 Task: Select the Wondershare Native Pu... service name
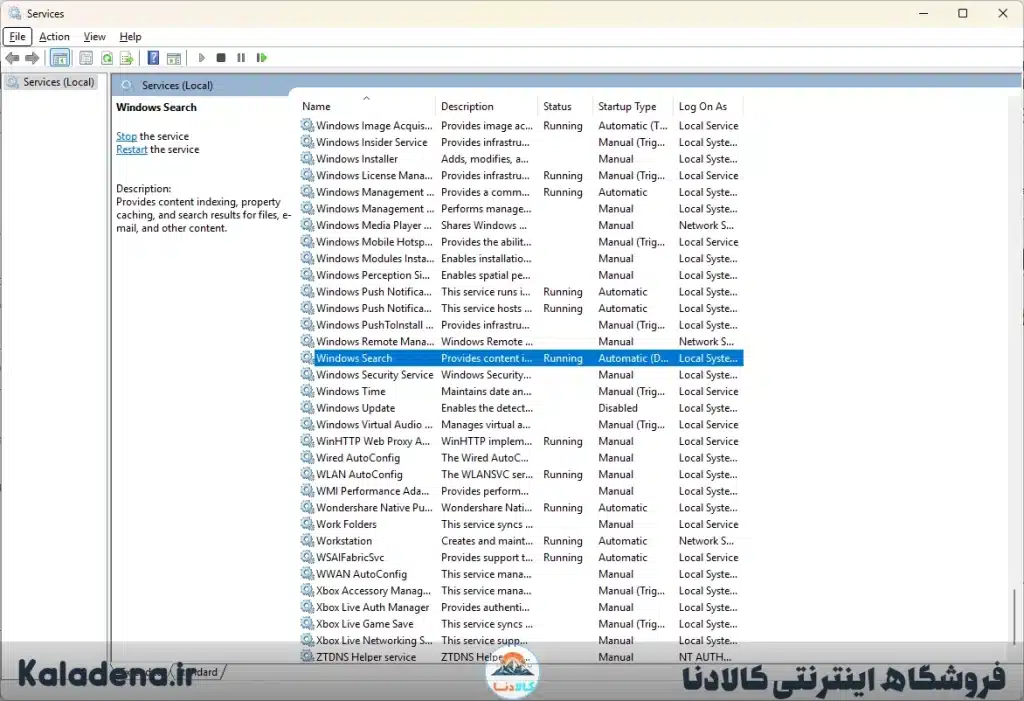click(374, 508)
